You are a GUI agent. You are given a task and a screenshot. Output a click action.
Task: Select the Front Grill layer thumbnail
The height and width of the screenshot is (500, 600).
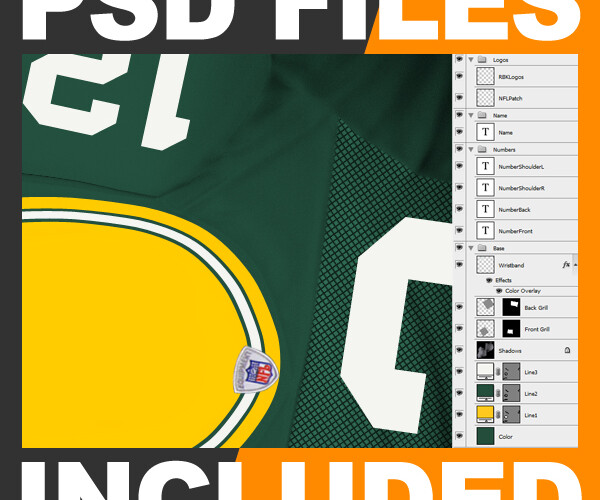tap(485, 329)
